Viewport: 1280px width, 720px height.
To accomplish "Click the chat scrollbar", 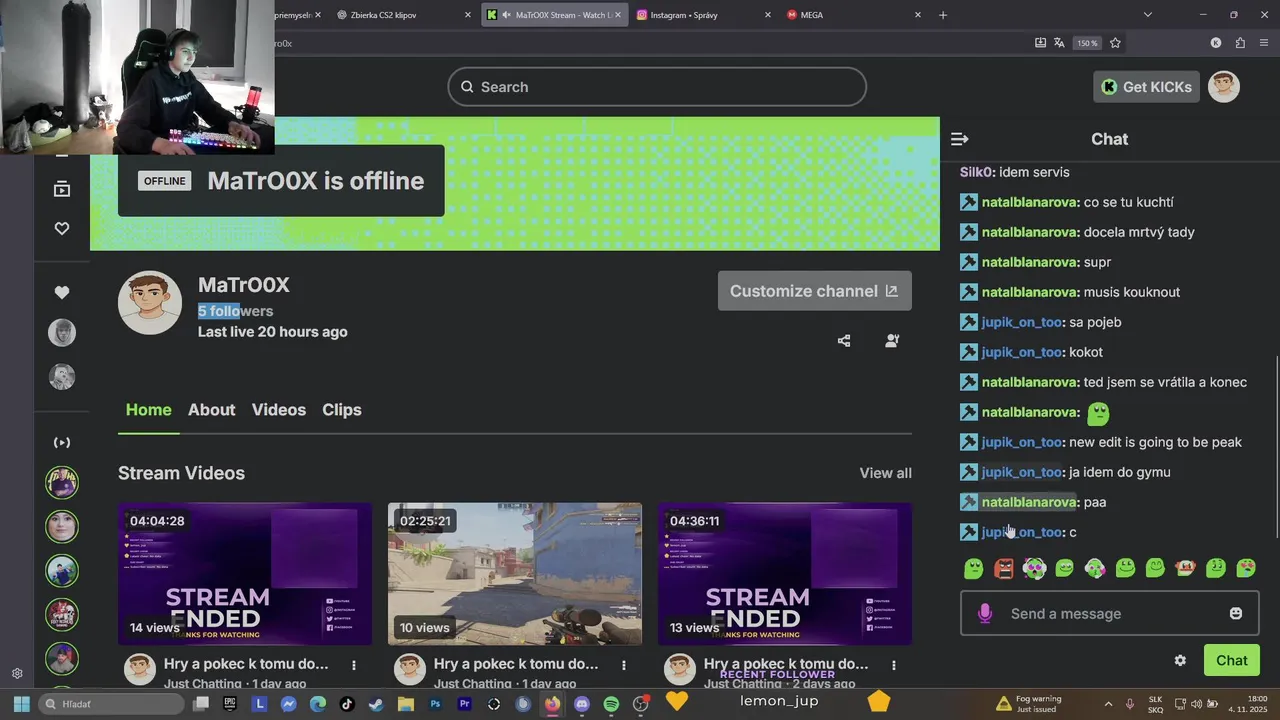I will click(x=1275, y=445).
